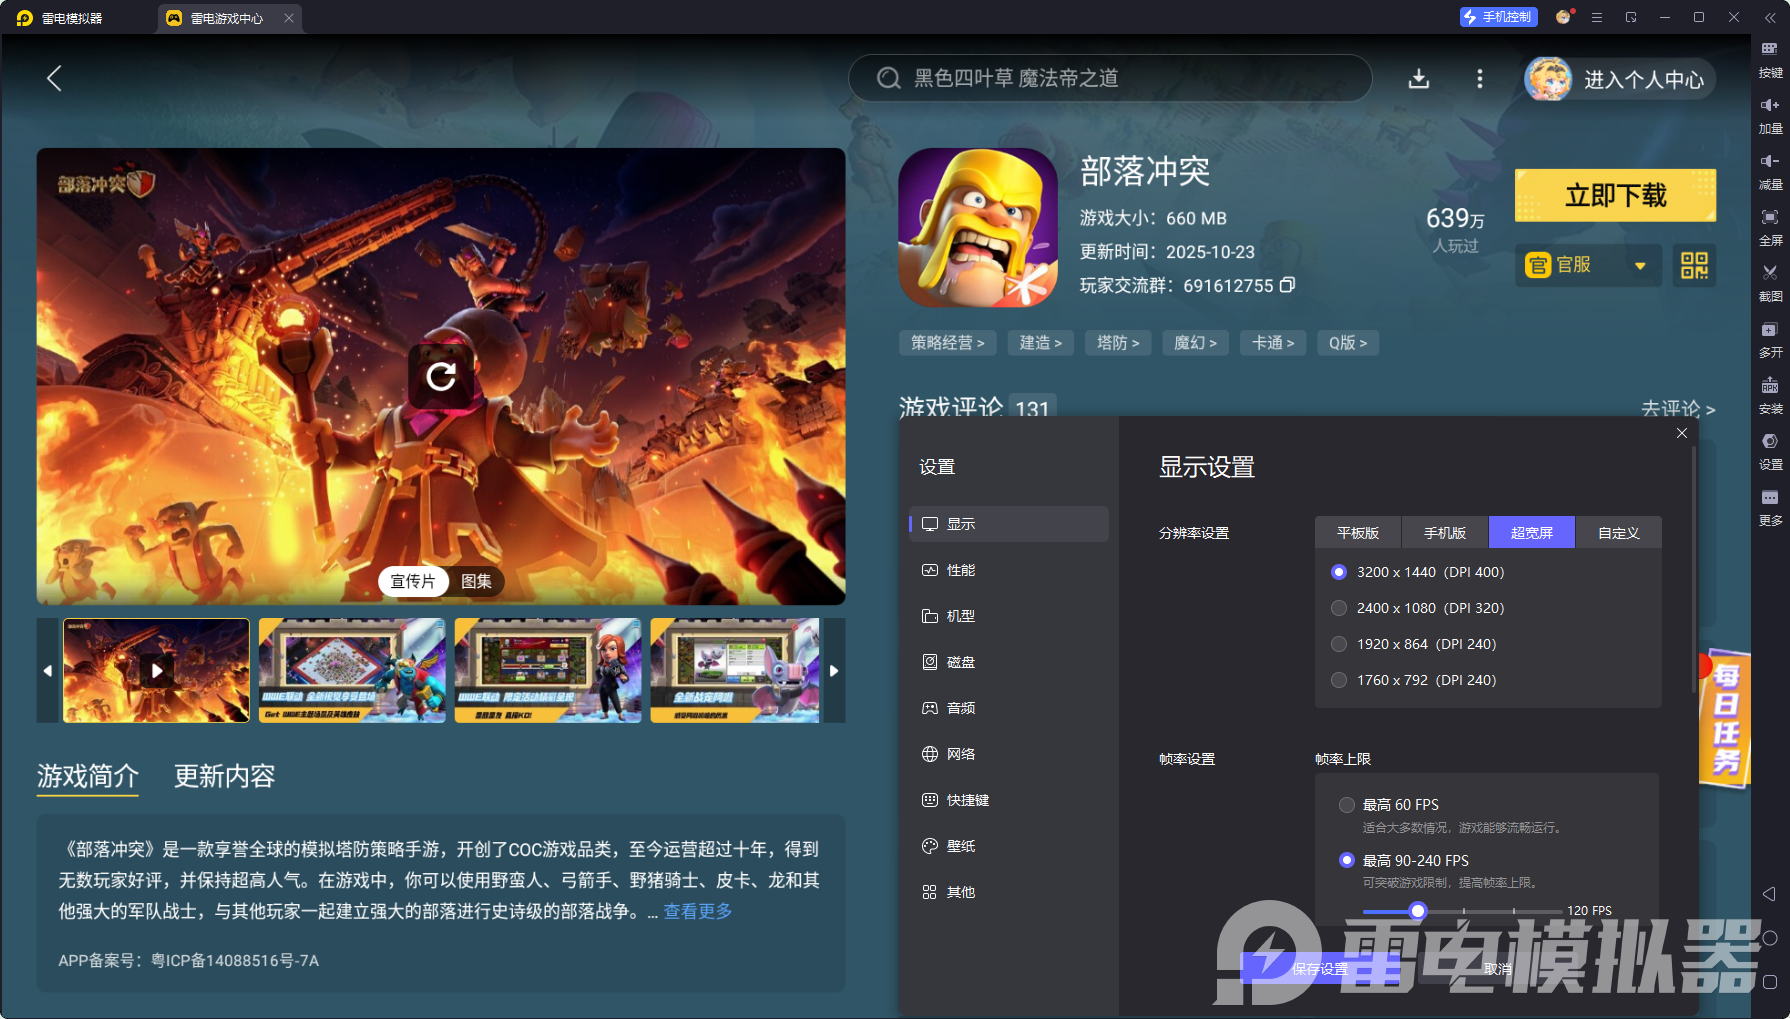1790x1019 pixels.
Task: Open 设置 from the right sidebar
Action: coord(1770,450)
